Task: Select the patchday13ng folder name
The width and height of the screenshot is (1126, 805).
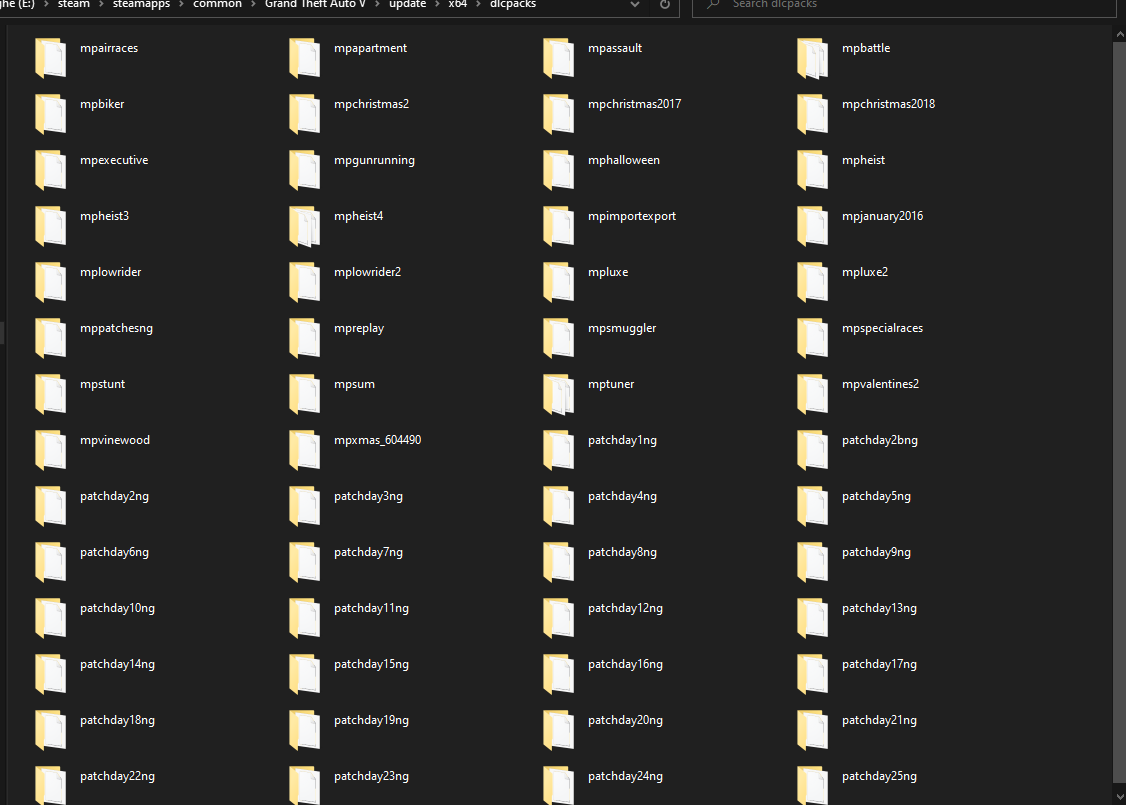Action: [879, 608]
